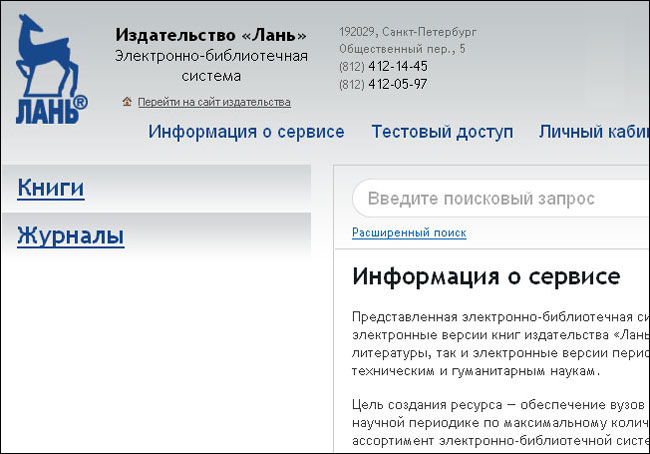Click the phone number 412-05-97

coord(397,84)
